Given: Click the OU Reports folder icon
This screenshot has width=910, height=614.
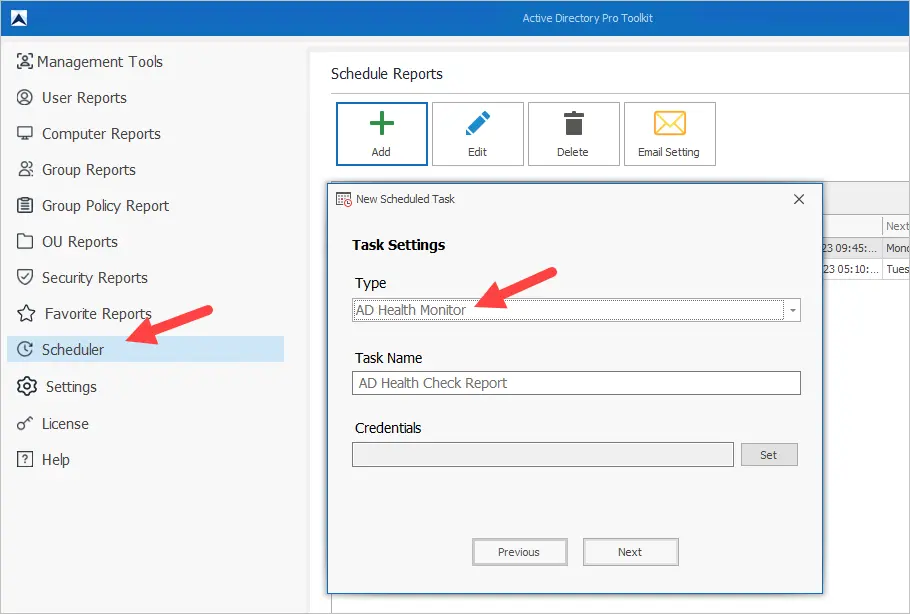Looking at the screenshot, I should click(x=24, y=241).
